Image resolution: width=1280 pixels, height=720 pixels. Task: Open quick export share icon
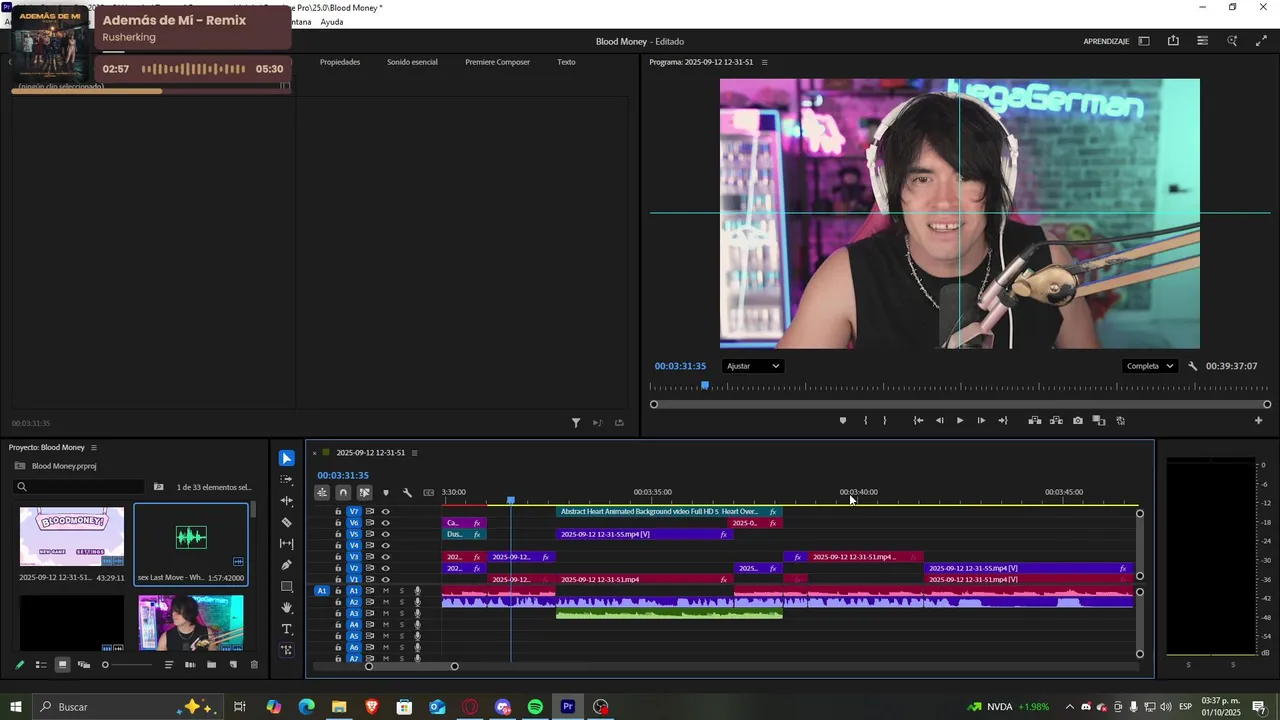1173,41
